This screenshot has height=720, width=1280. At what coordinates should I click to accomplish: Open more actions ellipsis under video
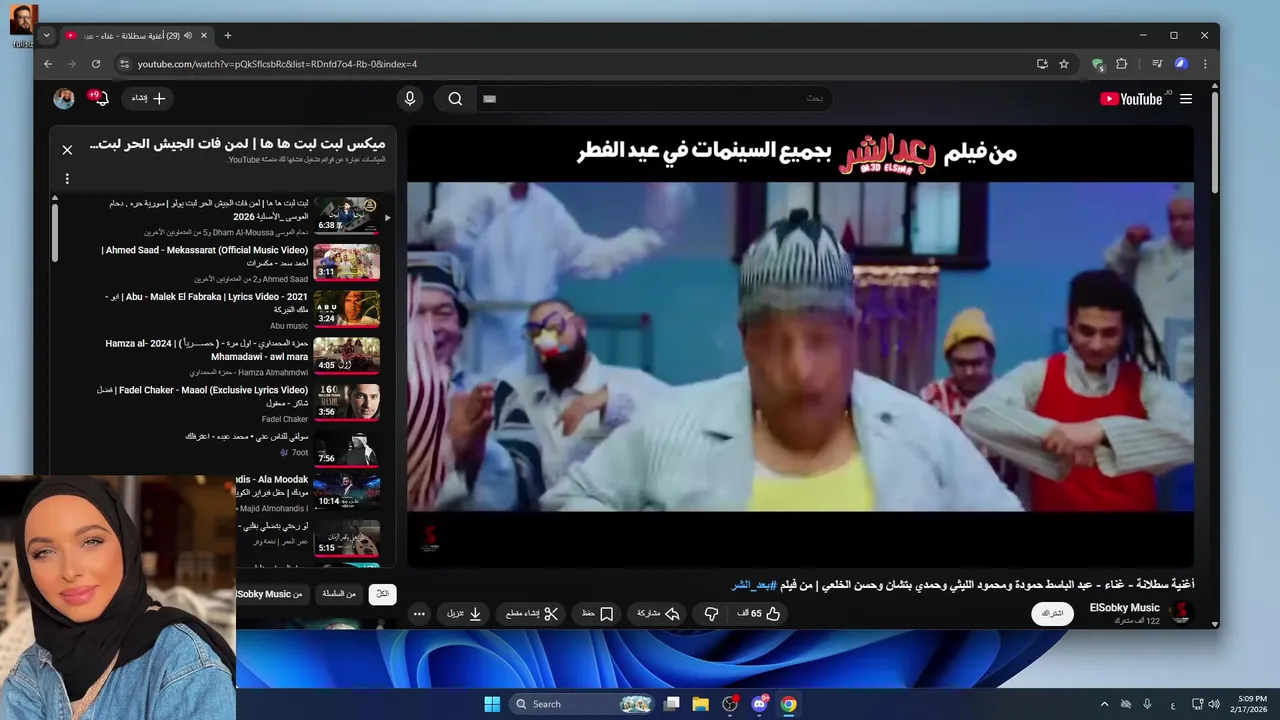[x=419, y=613]
